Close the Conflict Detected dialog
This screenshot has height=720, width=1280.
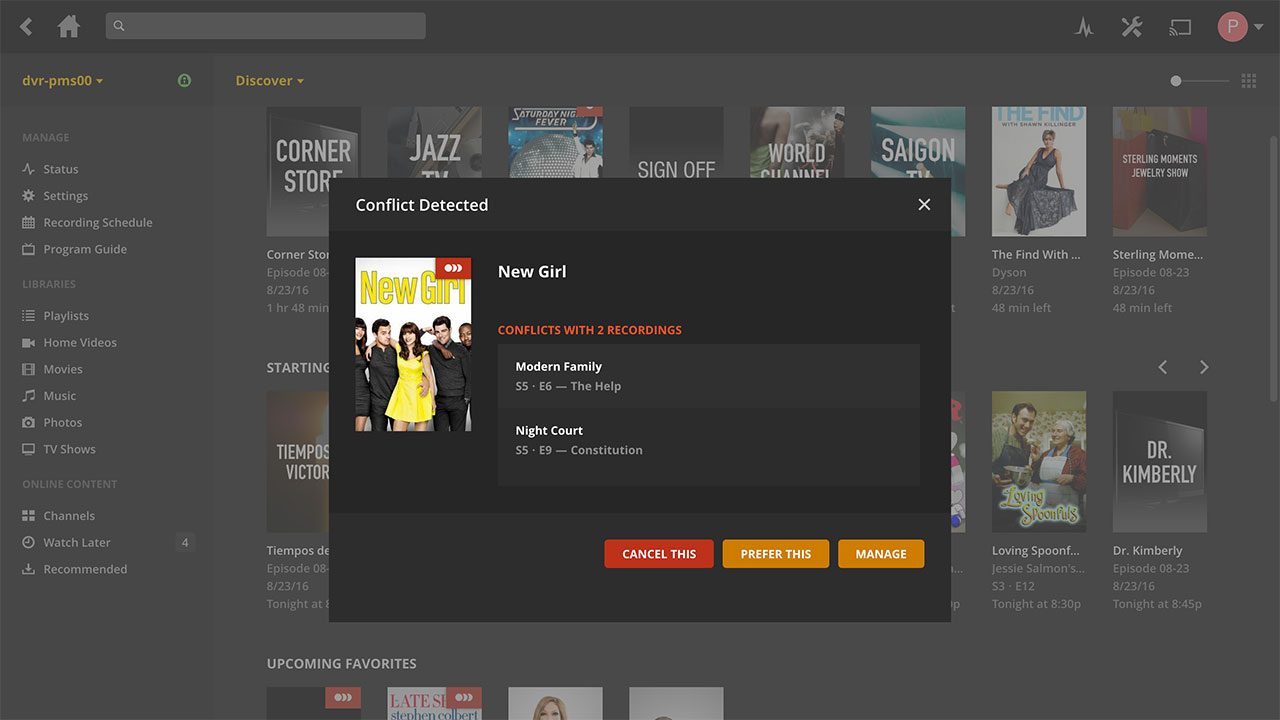click(x=924, y=204)
